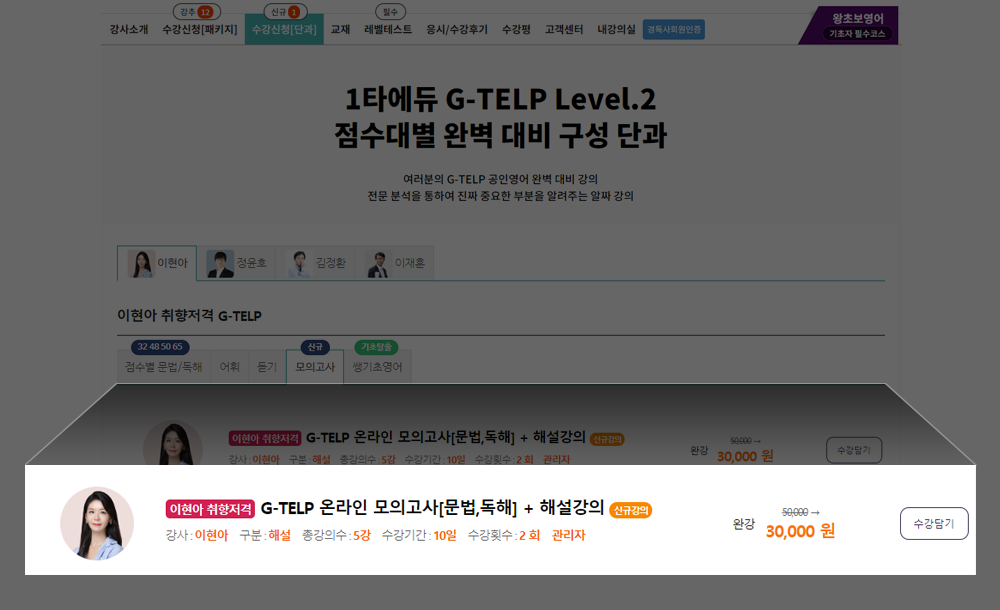Click 수강횟수: 2 회 in the enlarged row

504,535
